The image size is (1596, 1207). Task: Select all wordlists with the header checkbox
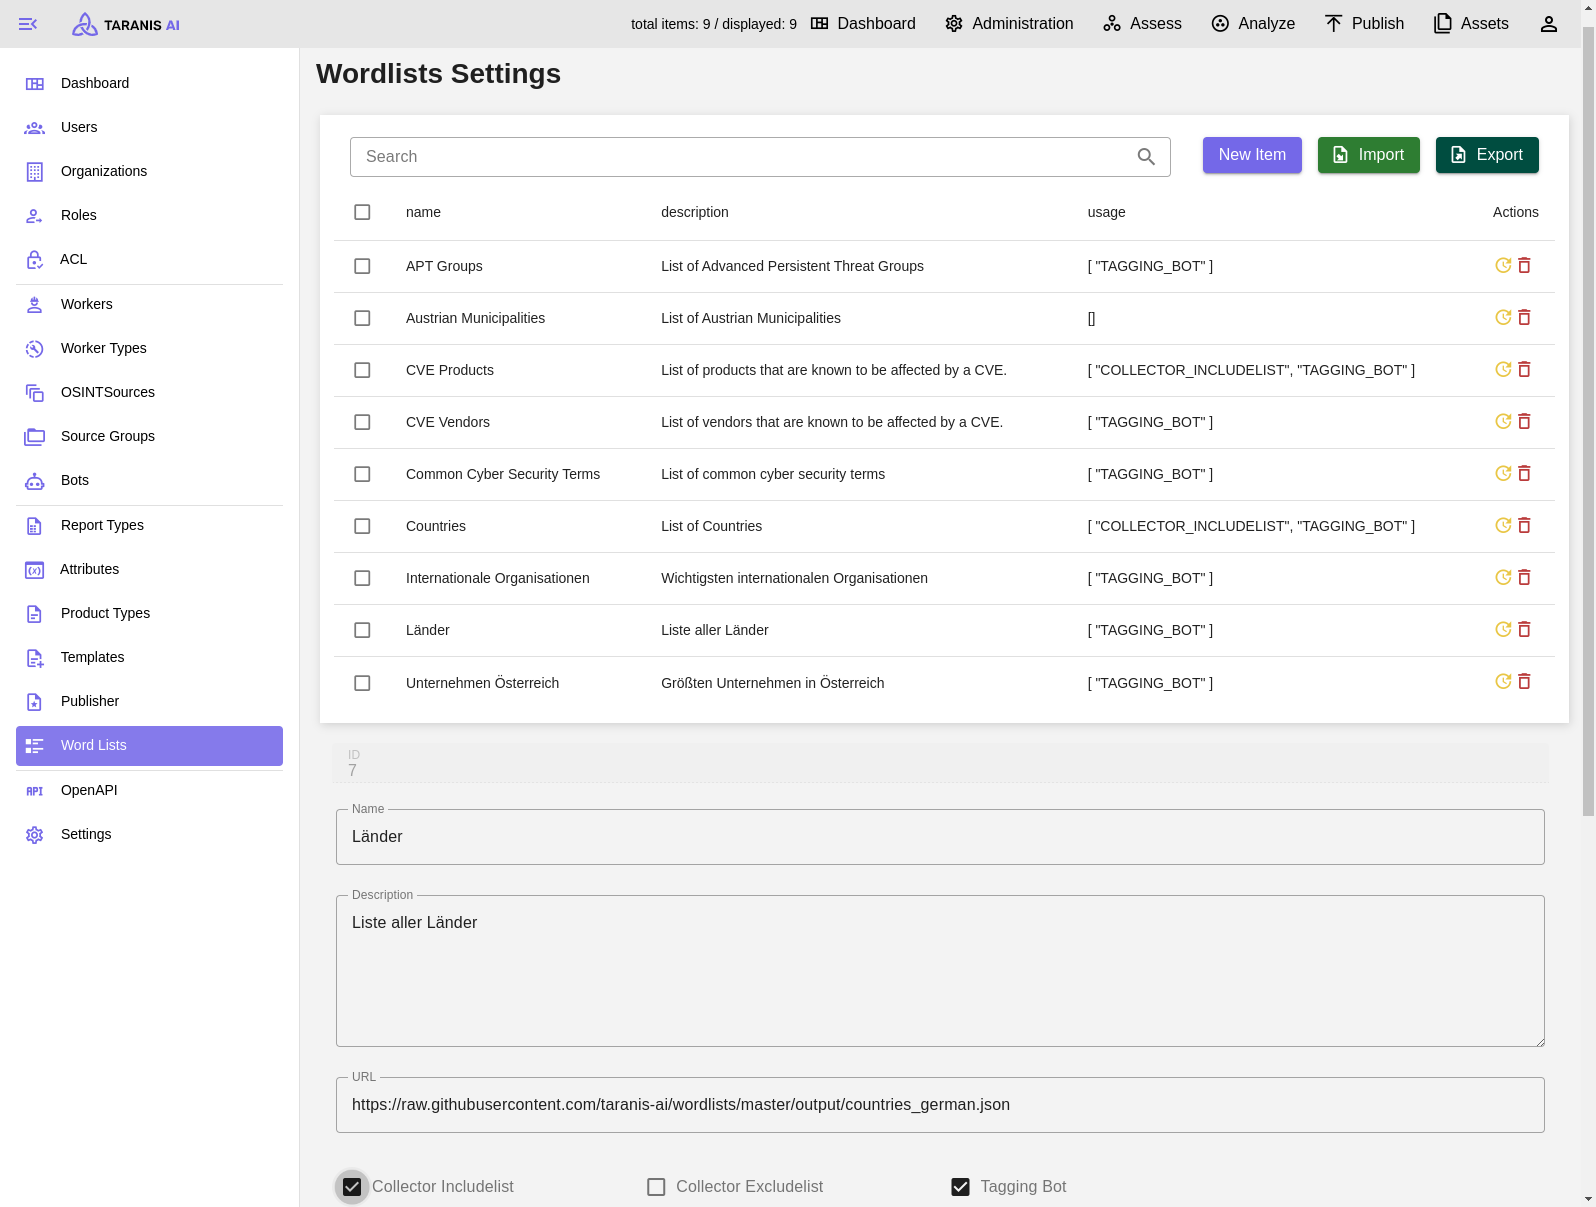pos(362,212)
